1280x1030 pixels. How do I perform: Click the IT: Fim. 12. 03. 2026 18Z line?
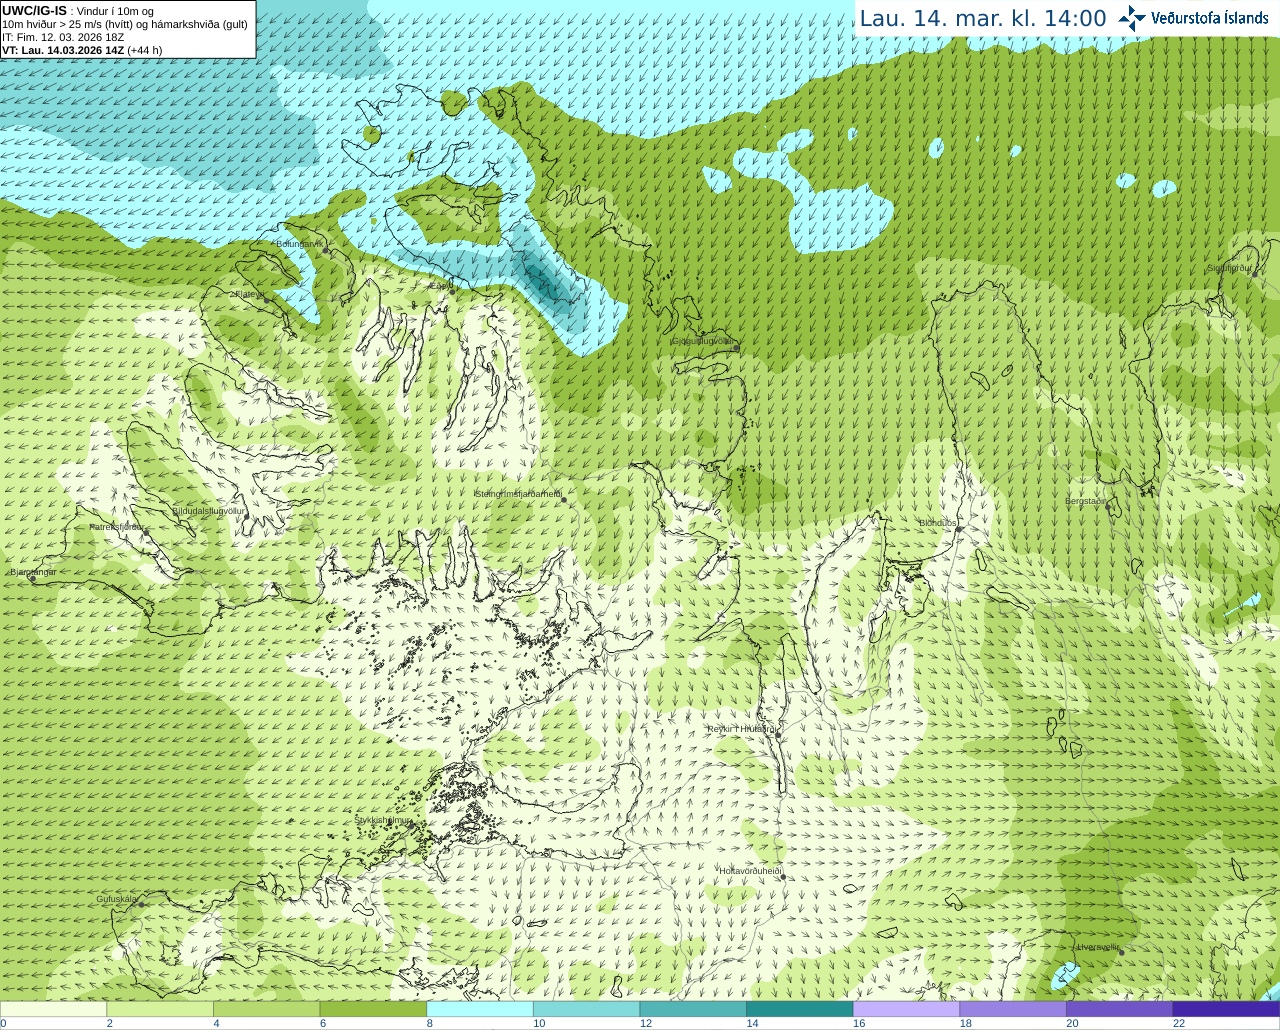coord(63,37)
